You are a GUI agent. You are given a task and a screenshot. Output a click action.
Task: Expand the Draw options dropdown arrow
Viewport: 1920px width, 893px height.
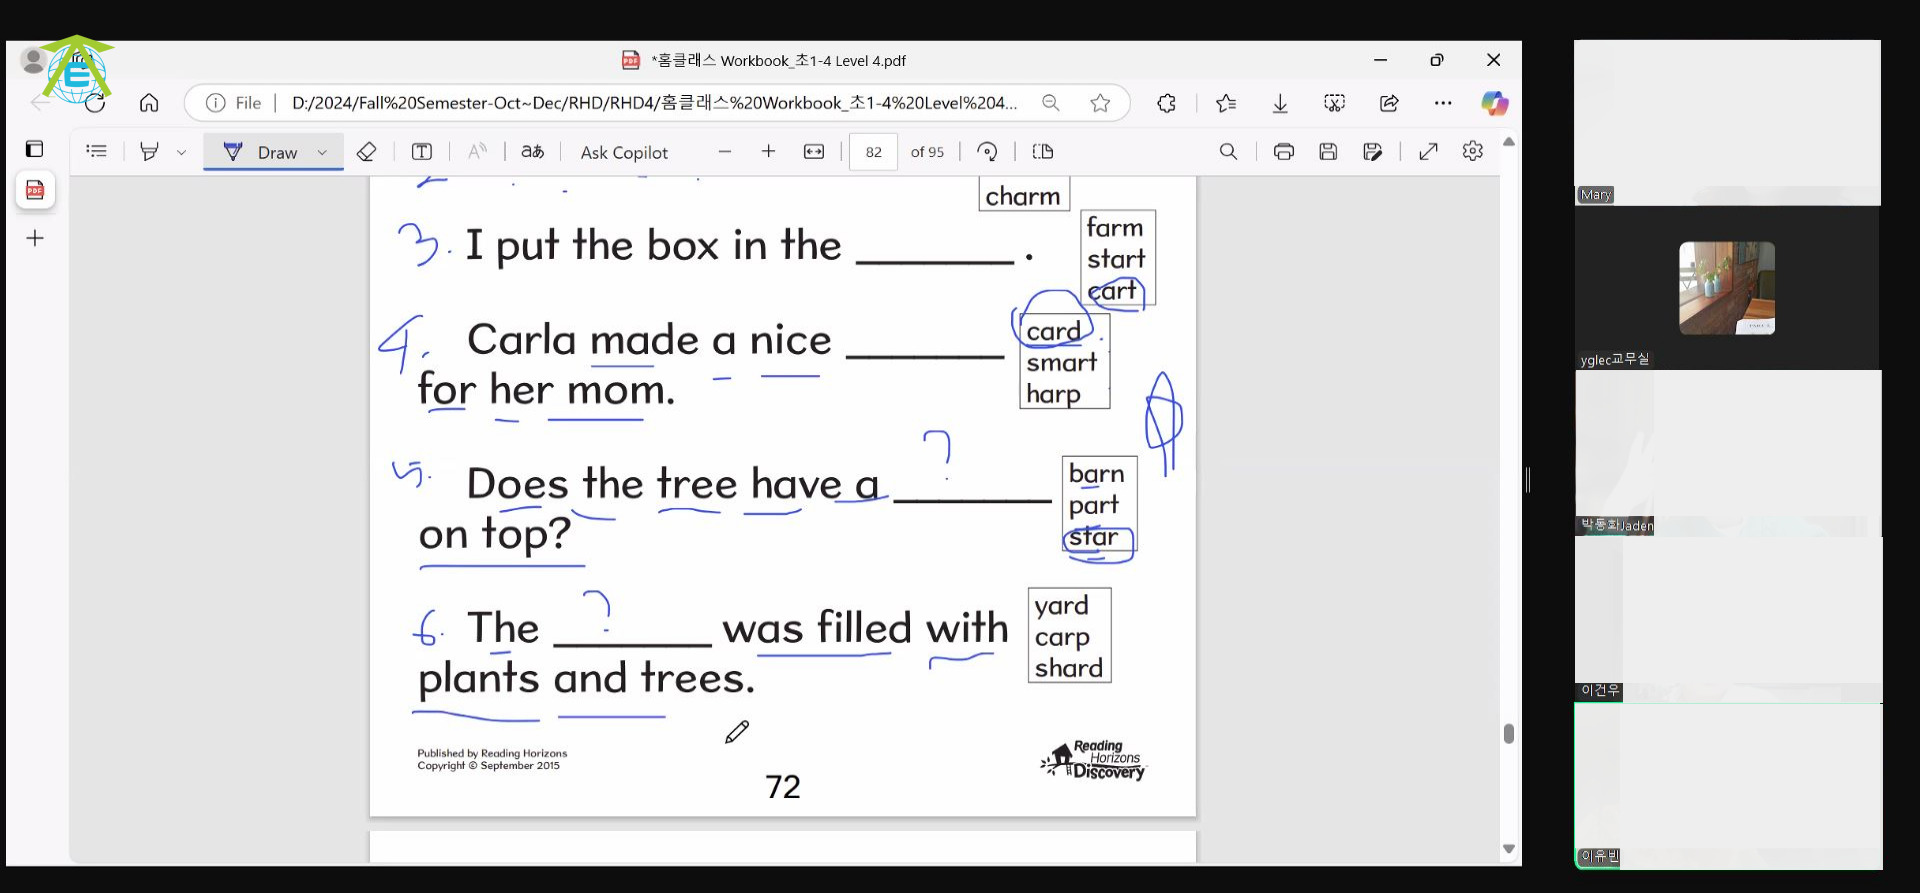click(322, 152)
